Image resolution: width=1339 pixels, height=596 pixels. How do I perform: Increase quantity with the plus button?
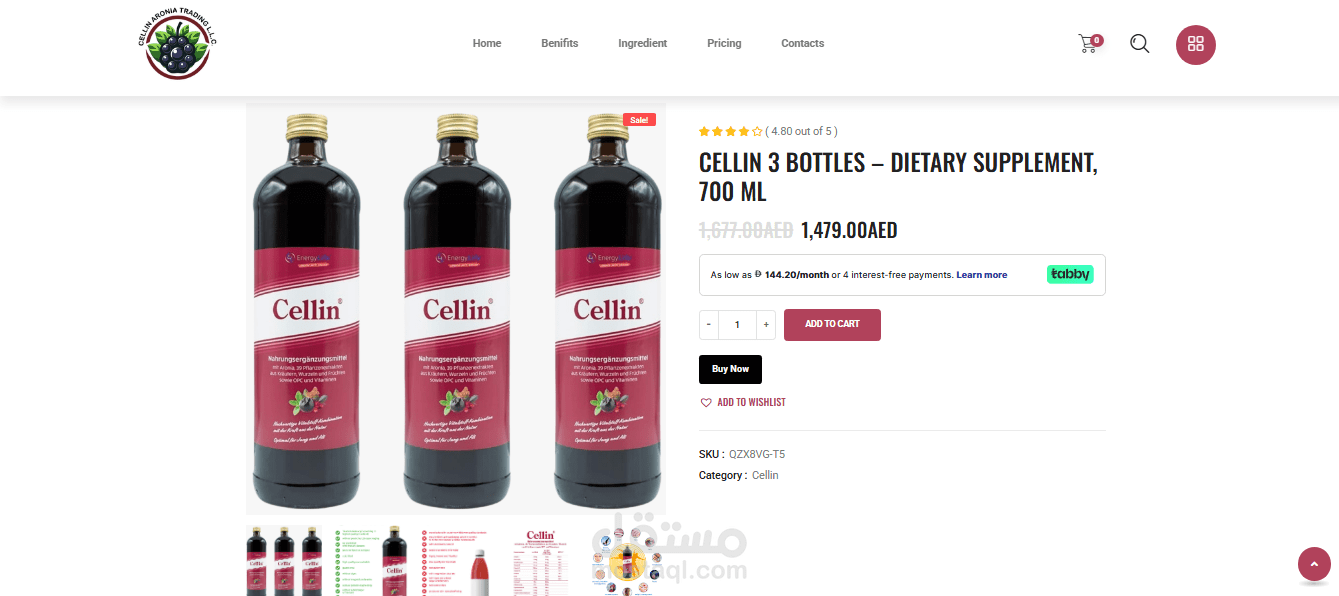tap(766, 324)
